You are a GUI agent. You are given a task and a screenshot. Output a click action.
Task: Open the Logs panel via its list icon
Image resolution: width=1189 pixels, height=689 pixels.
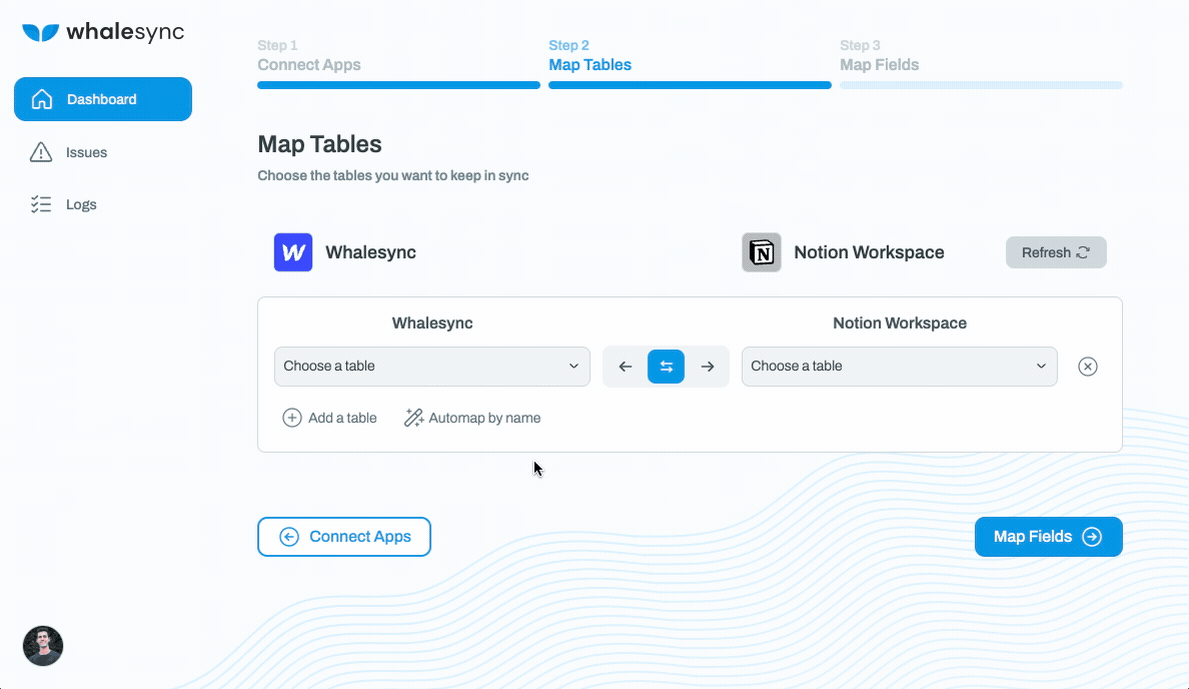point(41,204)
